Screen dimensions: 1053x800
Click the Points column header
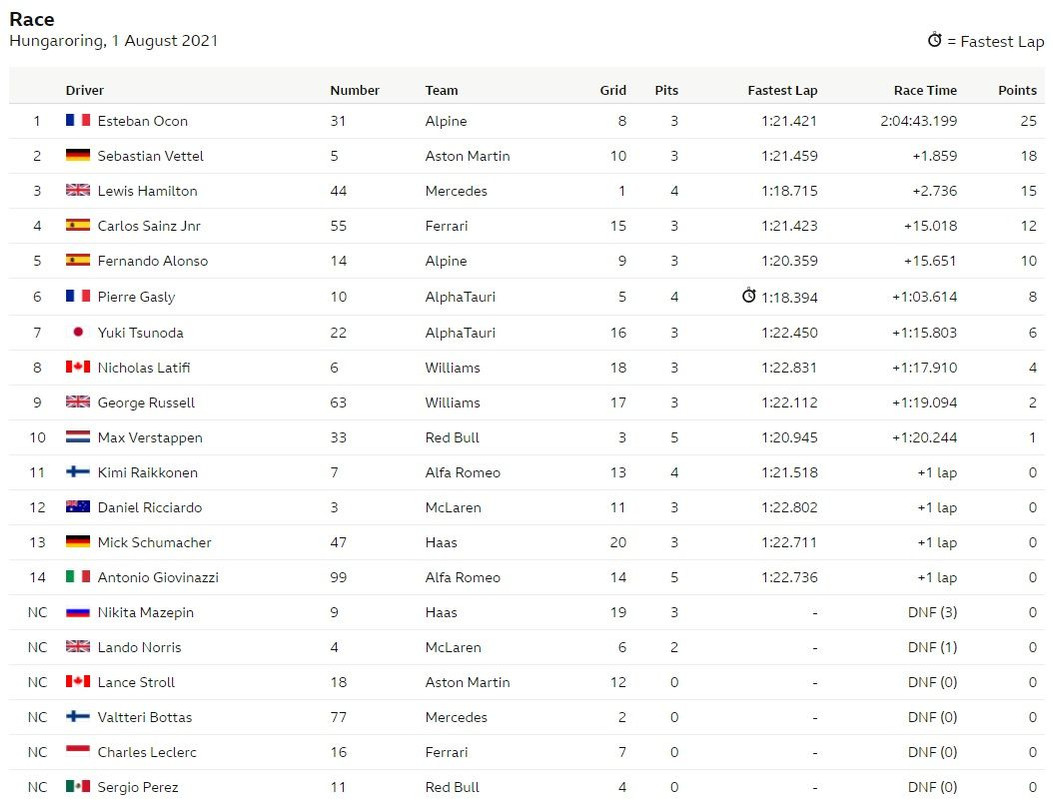(x=1017, y=90)
